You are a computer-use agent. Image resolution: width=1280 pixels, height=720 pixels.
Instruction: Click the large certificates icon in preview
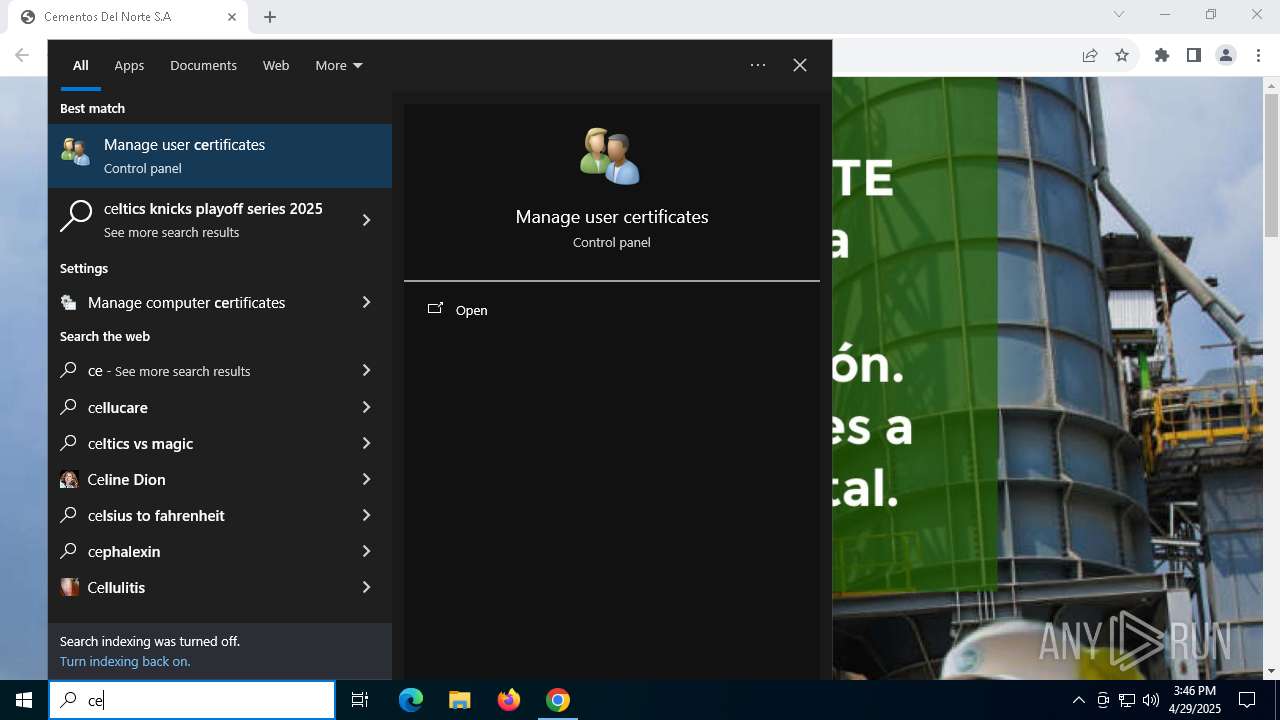611,156
